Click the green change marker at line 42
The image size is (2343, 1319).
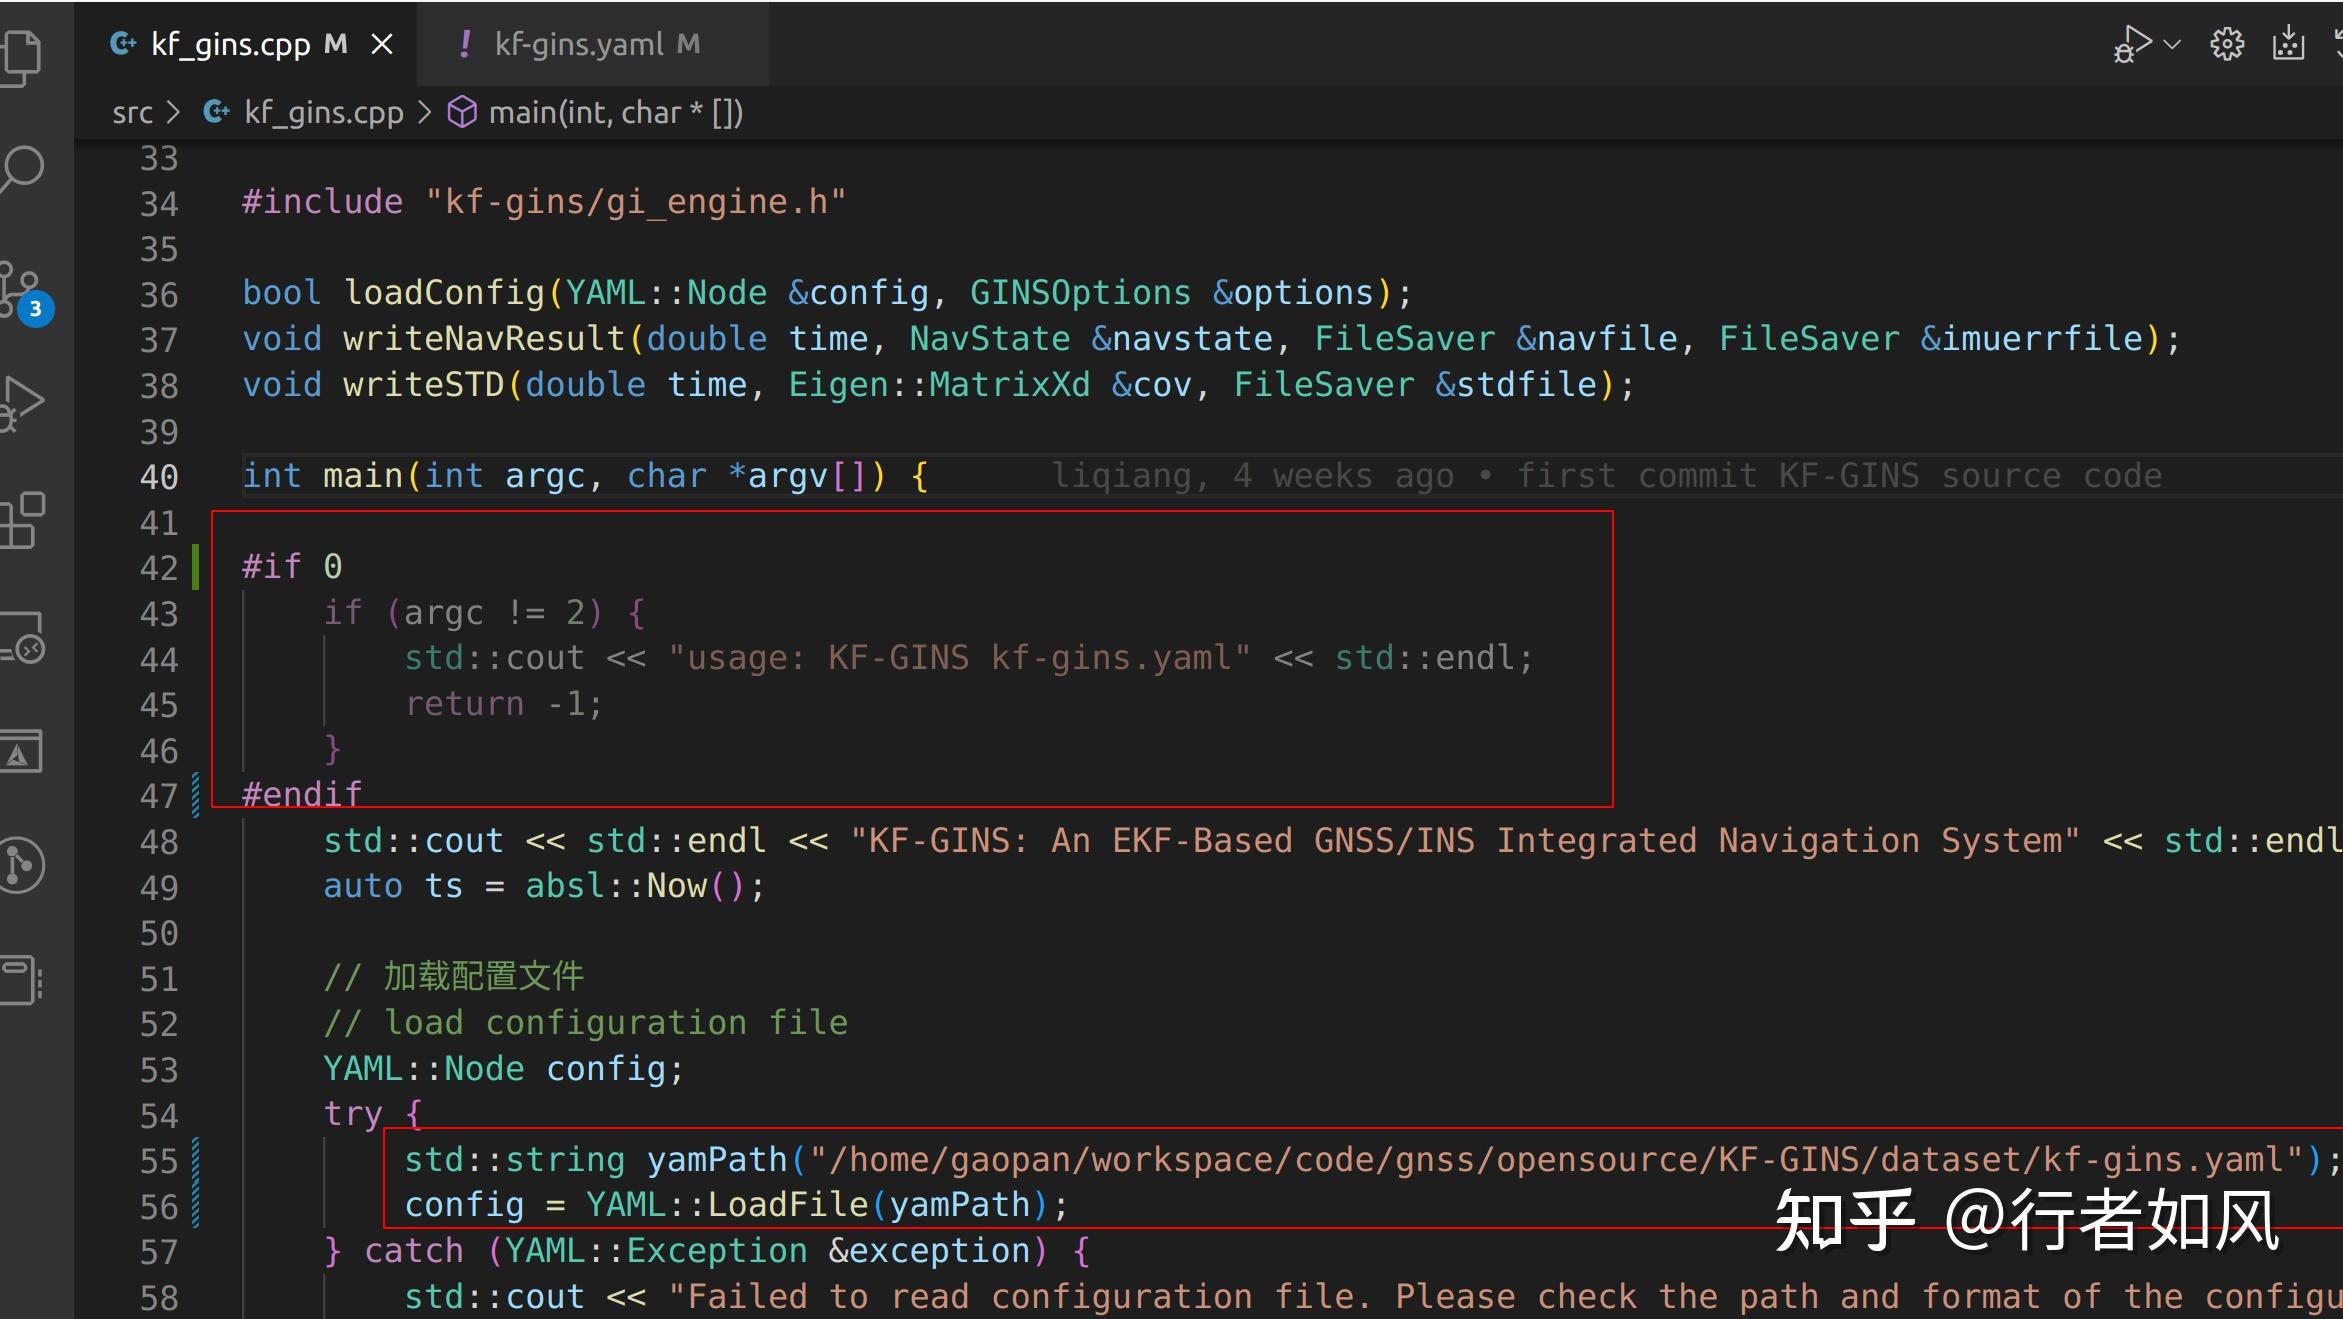pos(196,567)
